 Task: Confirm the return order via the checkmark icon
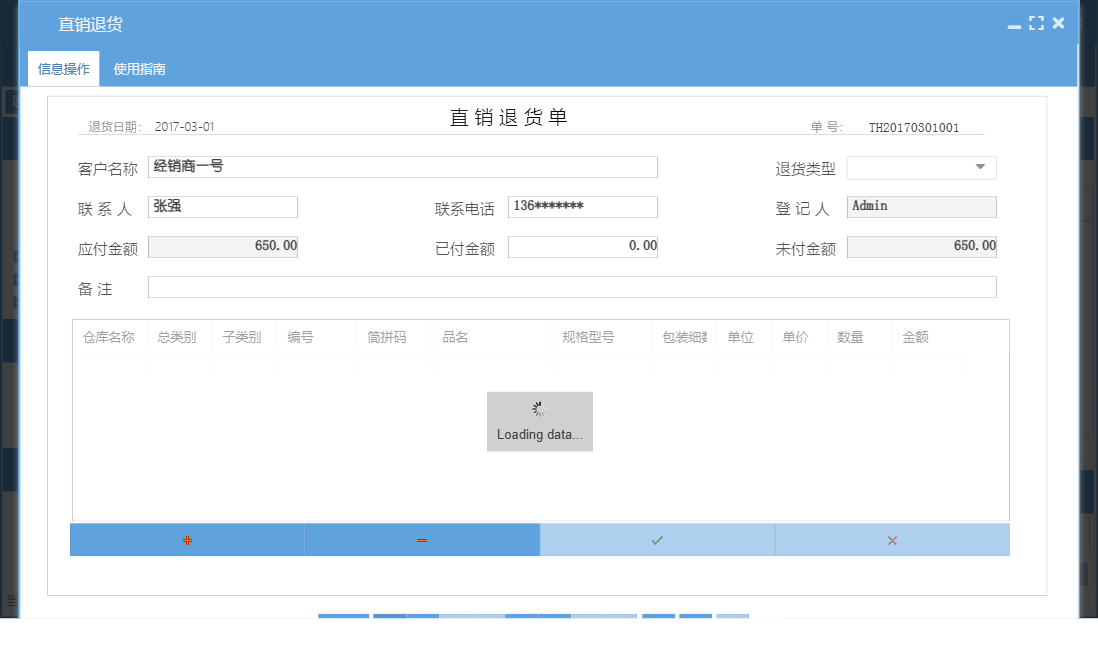point(657,540)
